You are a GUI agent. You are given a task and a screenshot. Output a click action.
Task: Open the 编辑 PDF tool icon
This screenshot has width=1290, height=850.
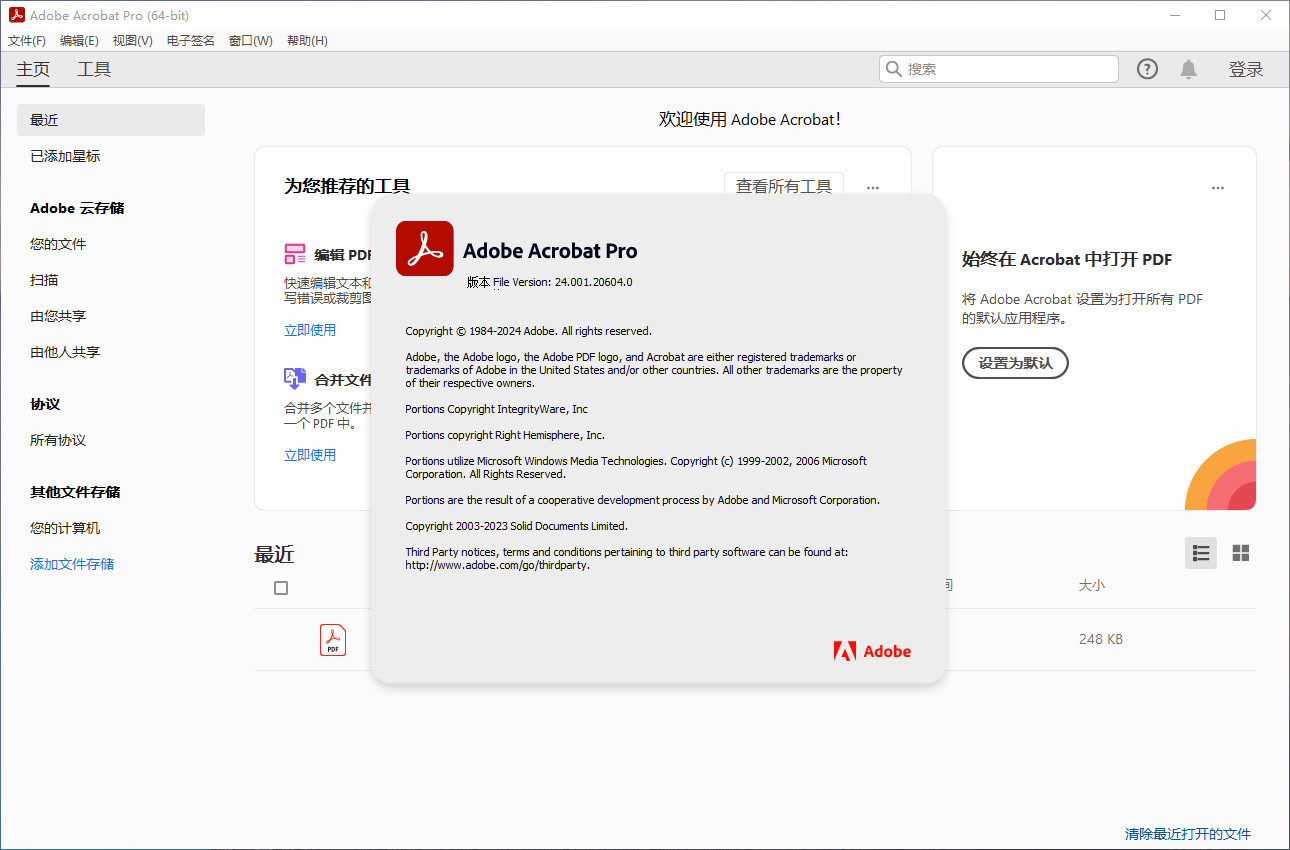tap(295, 253)
